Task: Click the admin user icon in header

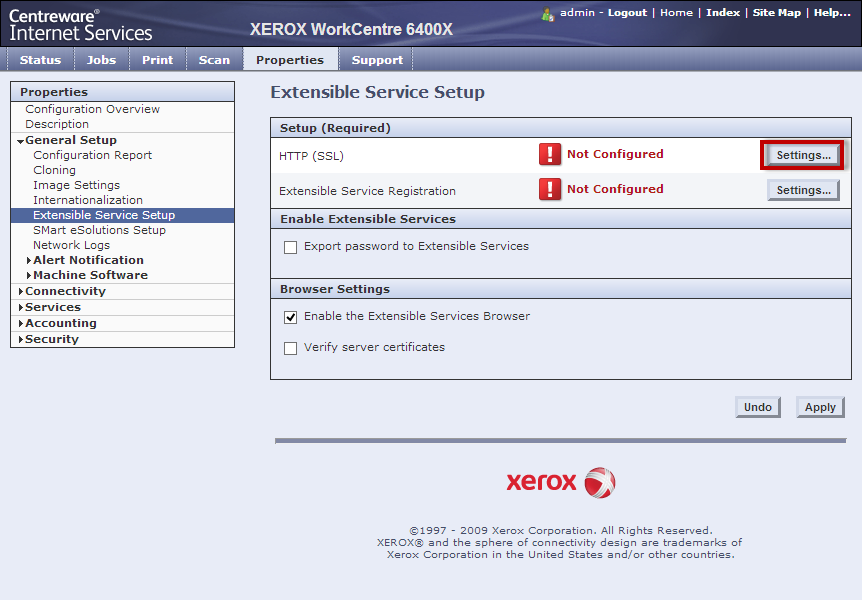Action: click(548, 14)
